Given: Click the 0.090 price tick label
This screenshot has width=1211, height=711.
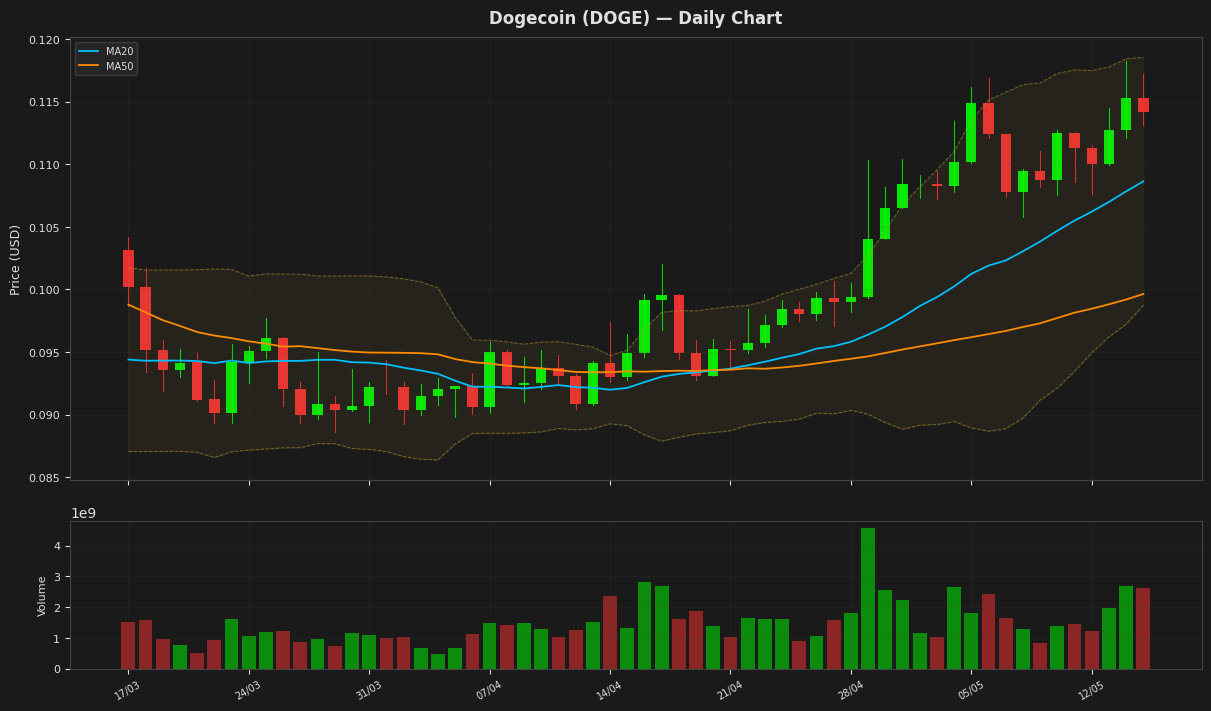Looking at the screenshot, I should click(x=44, y=415).
